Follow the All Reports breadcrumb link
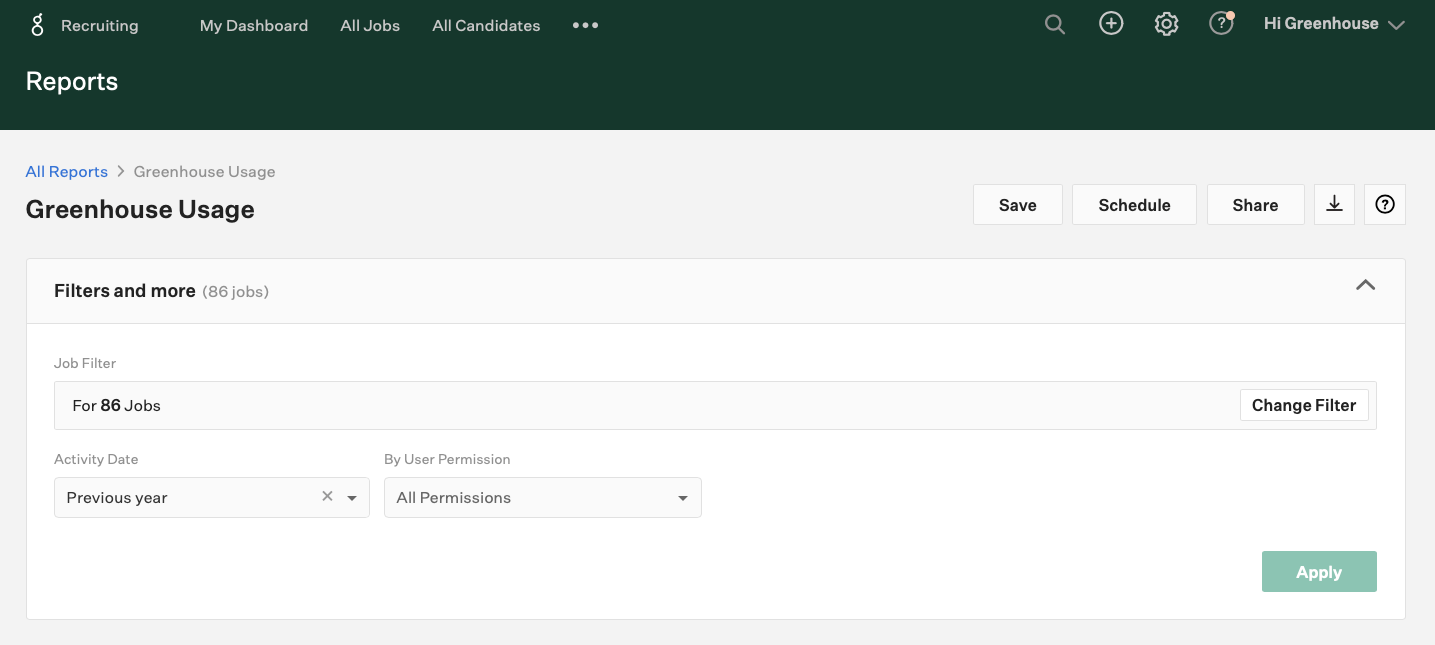1435x645 pixels. pyautogui.click(x=66, y=171)
